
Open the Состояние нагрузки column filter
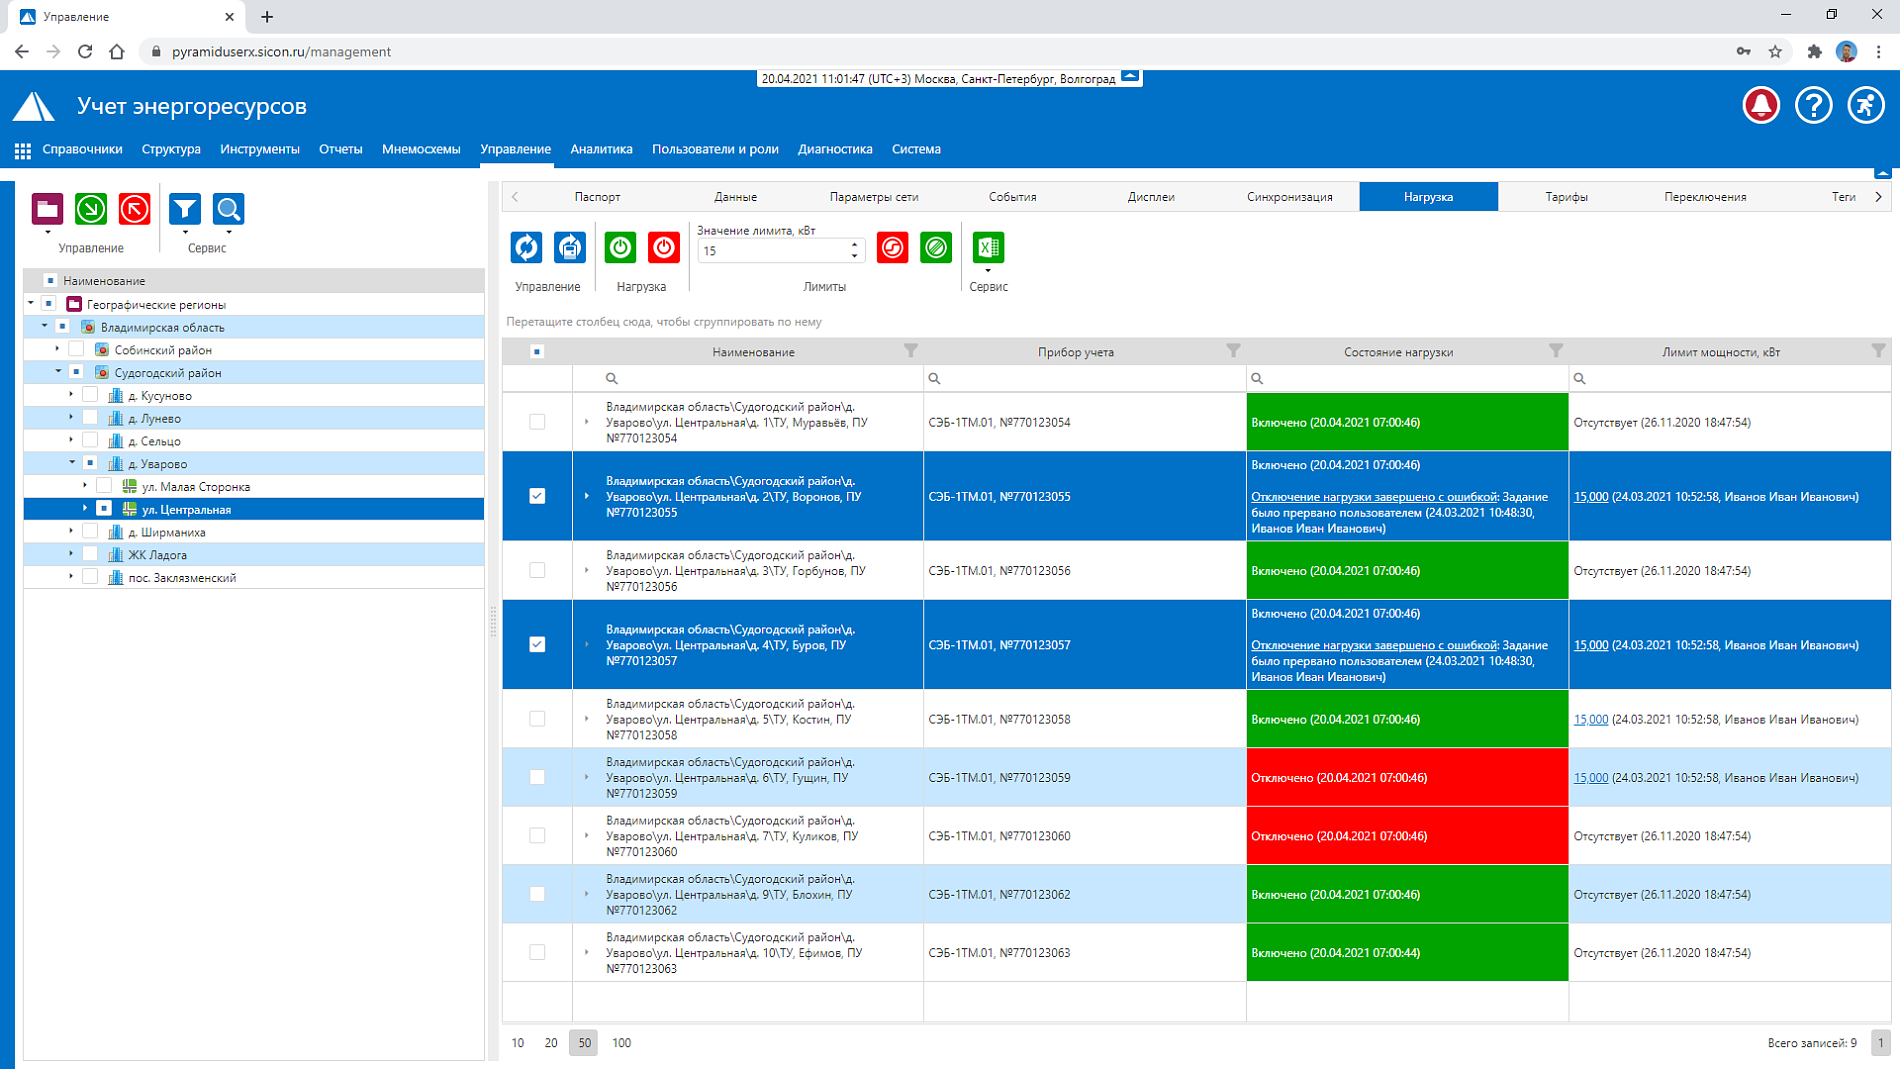click(1555, 351)
